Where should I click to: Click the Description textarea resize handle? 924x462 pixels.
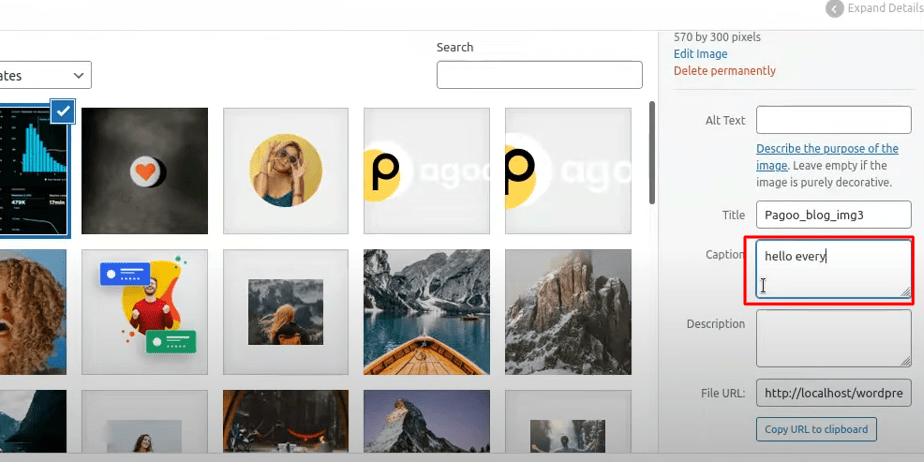coord(906,362)
